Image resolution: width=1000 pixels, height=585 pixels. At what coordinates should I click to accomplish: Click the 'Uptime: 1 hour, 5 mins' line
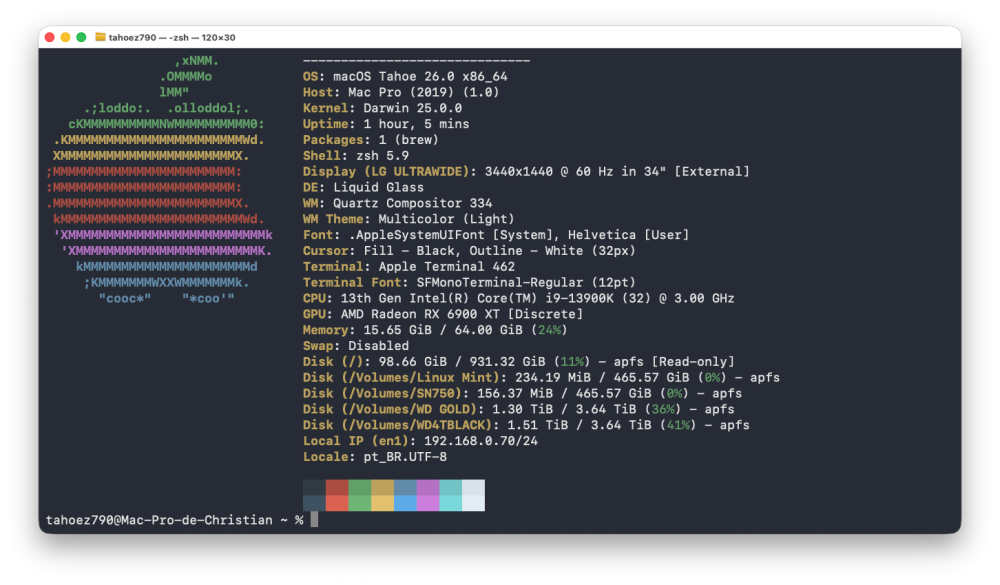coord(386,124)
